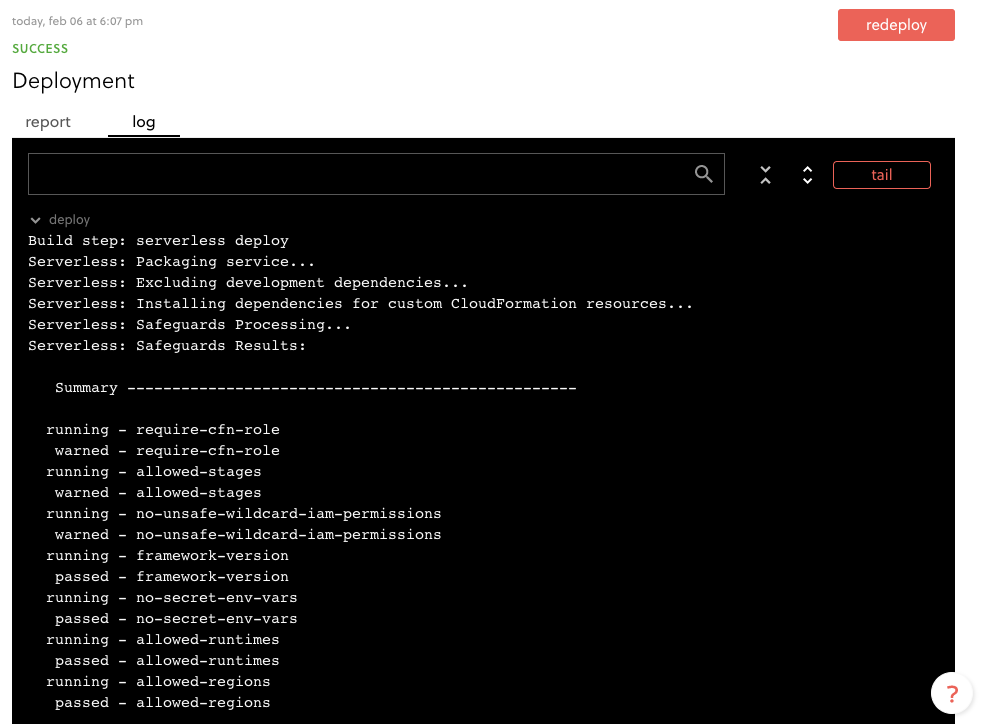Click line about custom CloudFormation resources
Viewport: 994px width, 724px height.
[x=360, y=304]
